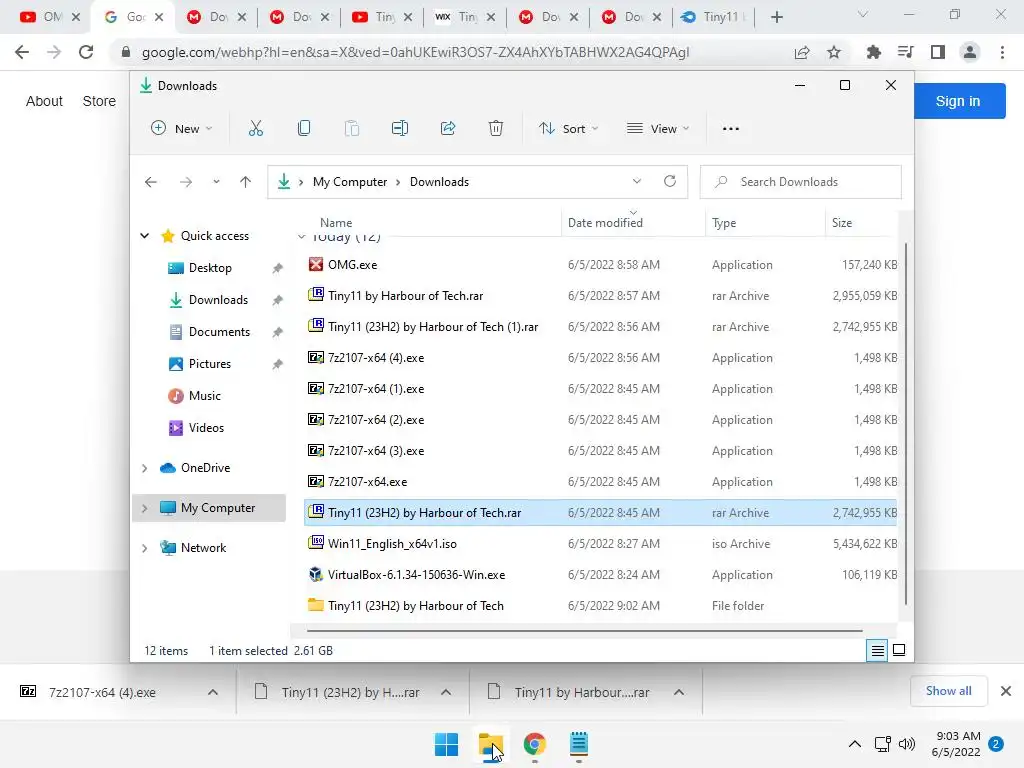This screenshot has height=768, width=1024.
Task: Go back in File Explorer navigation
Action: pos(151,182)
